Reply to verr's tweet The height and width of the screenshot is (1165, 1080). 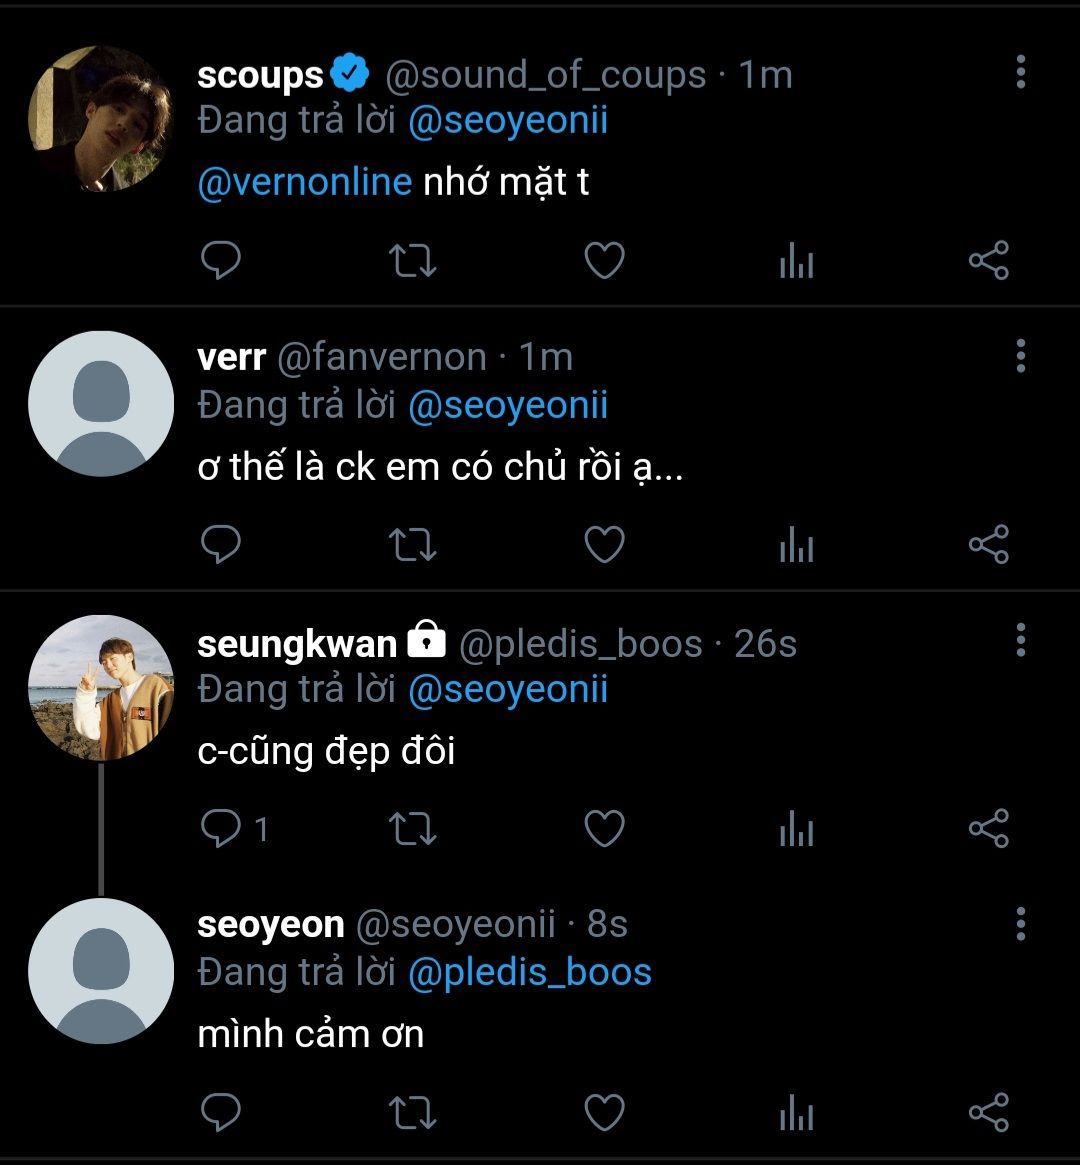221,545
